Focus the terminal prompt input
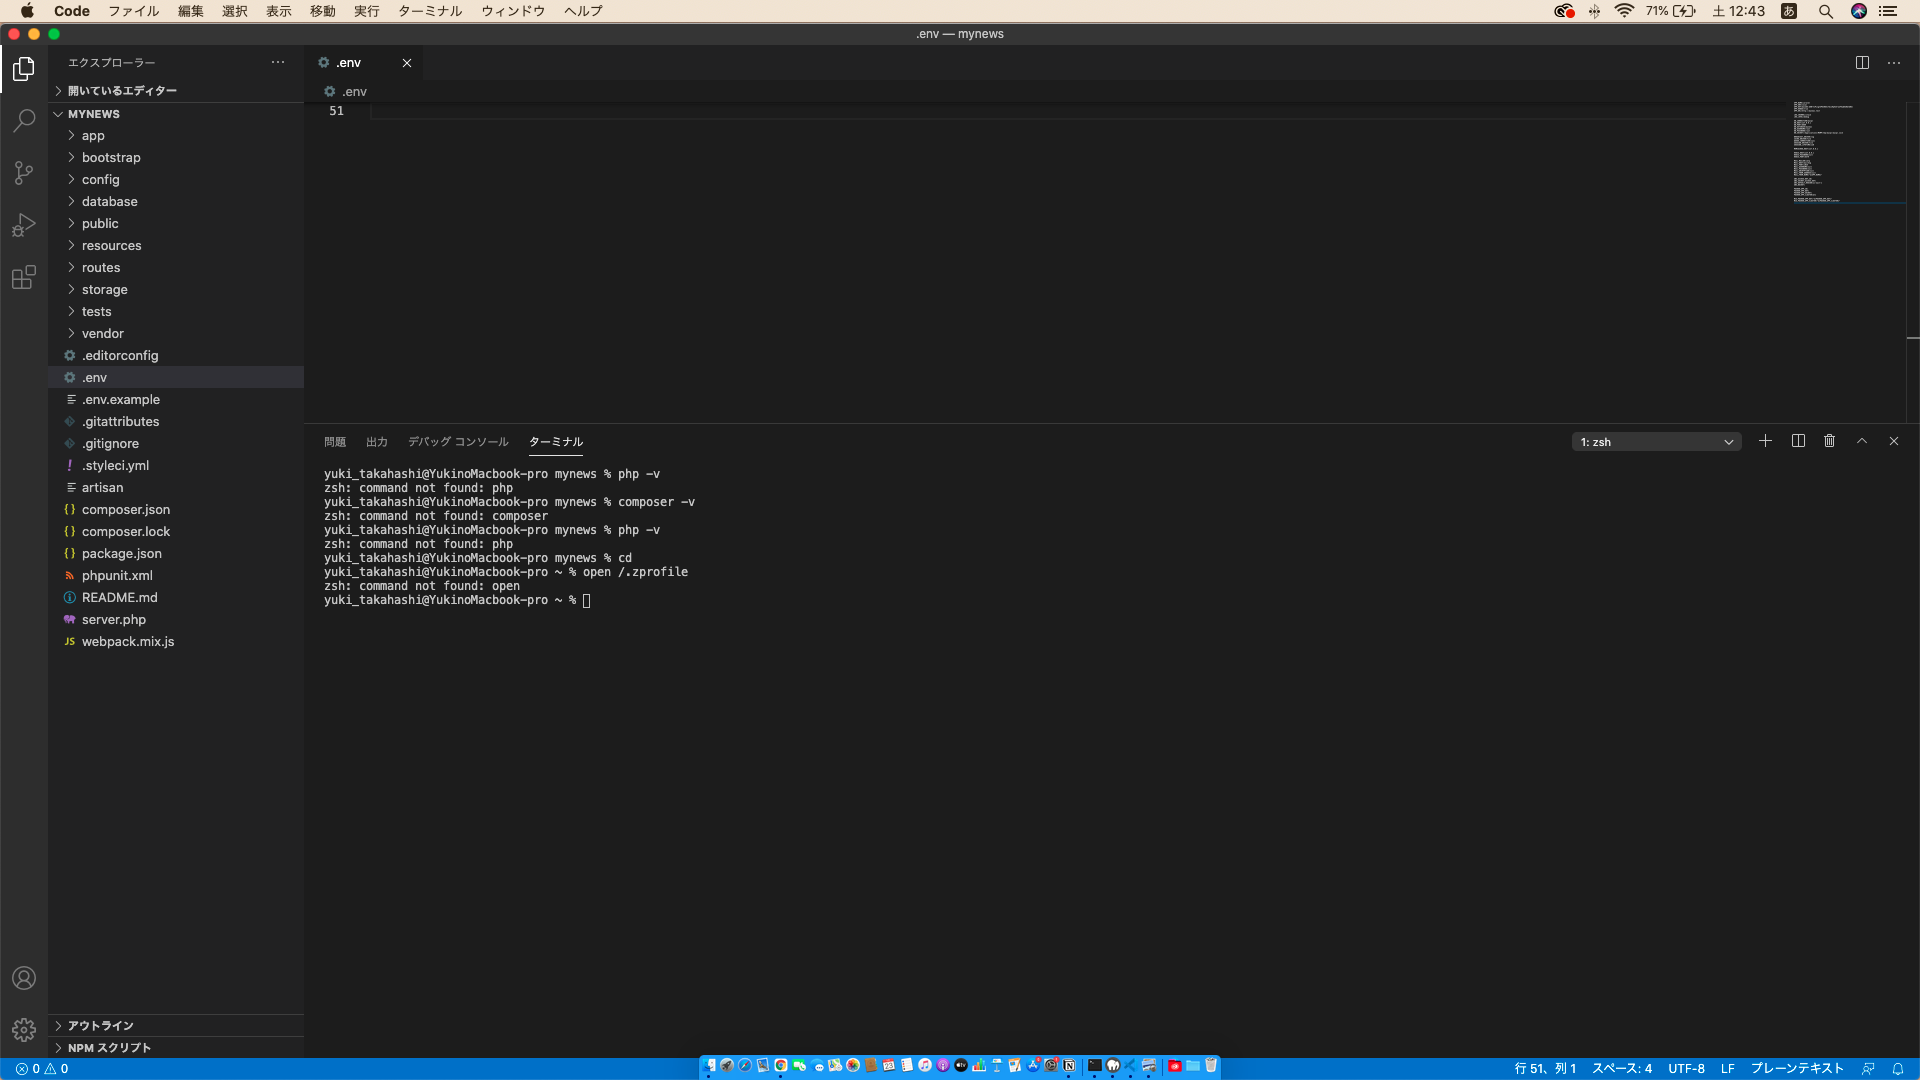 coord(588,601)
